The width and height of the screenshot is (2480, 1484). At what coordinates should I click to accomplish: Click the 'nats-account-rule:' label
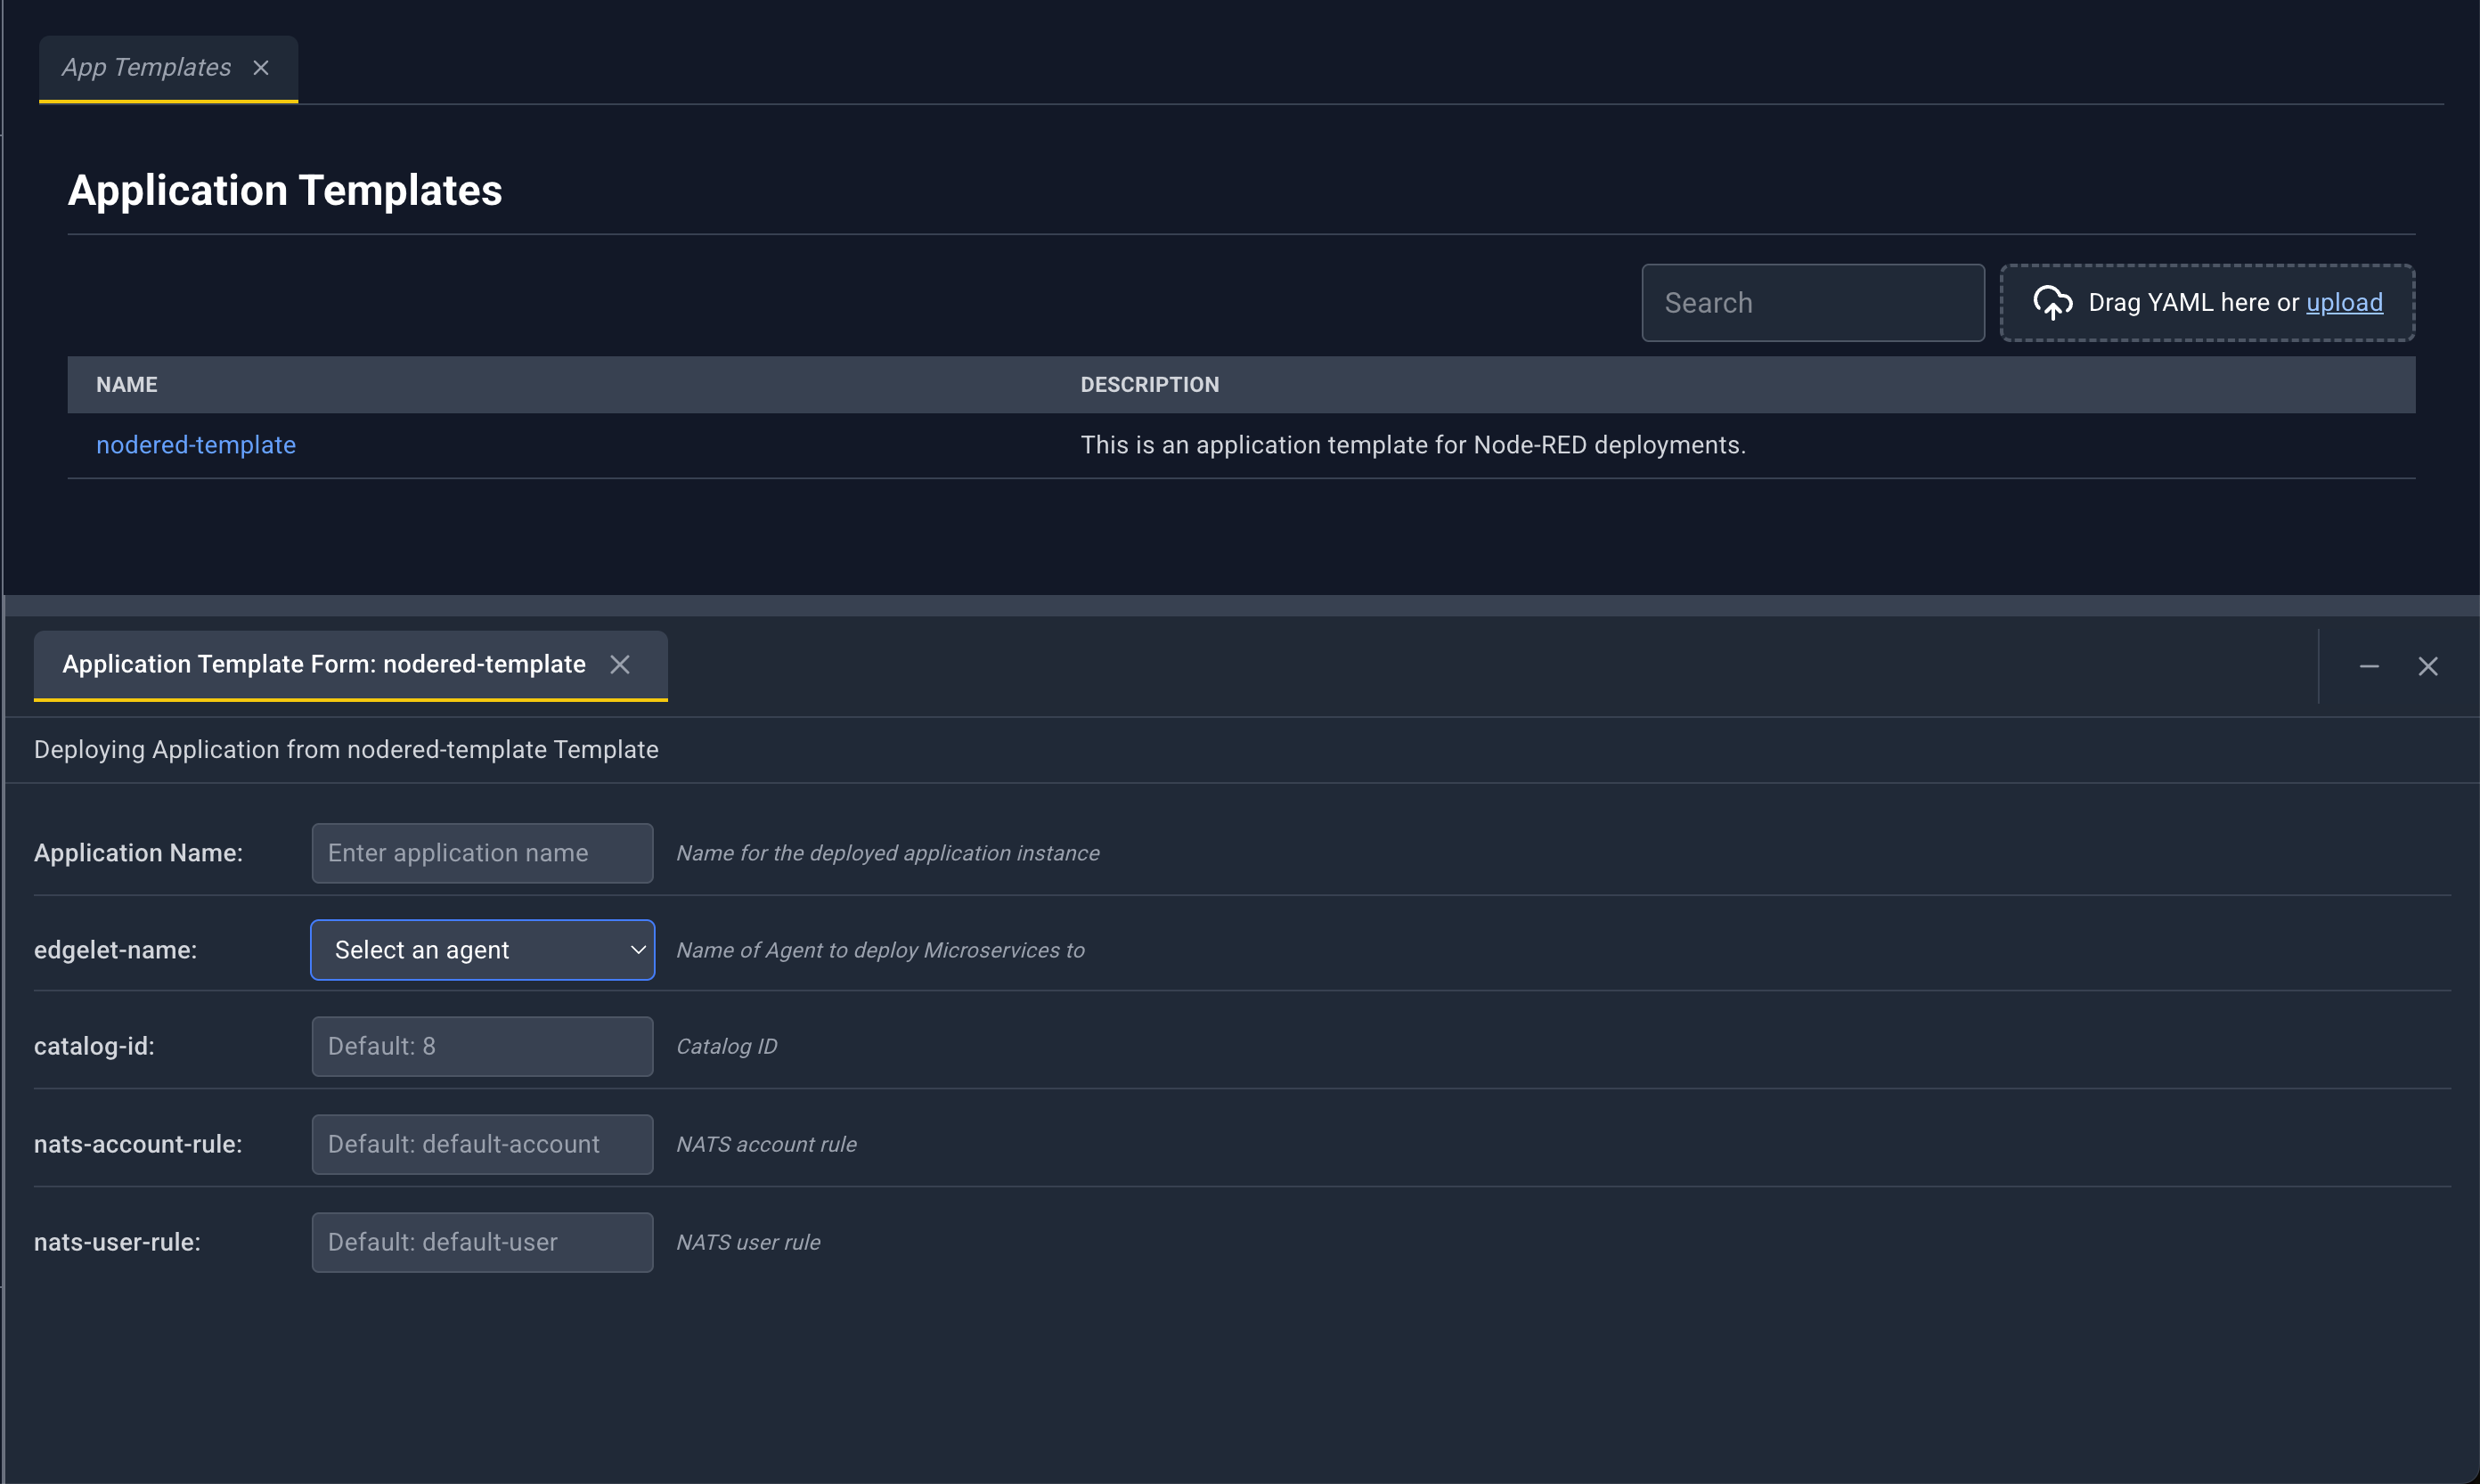point(138,1145)
